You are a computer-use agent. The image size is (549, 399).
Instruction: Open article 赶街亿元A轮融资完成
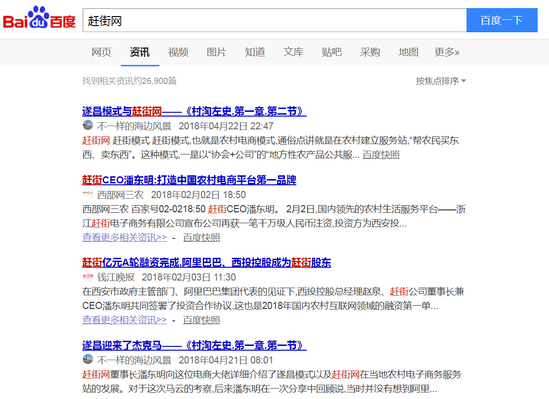207,262
